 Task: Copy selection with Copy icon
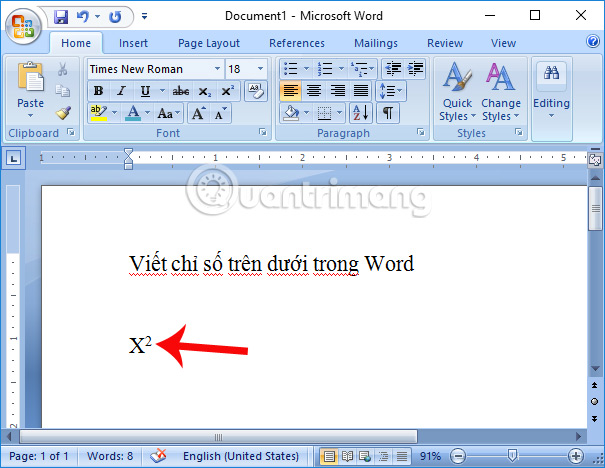[63, 91]
